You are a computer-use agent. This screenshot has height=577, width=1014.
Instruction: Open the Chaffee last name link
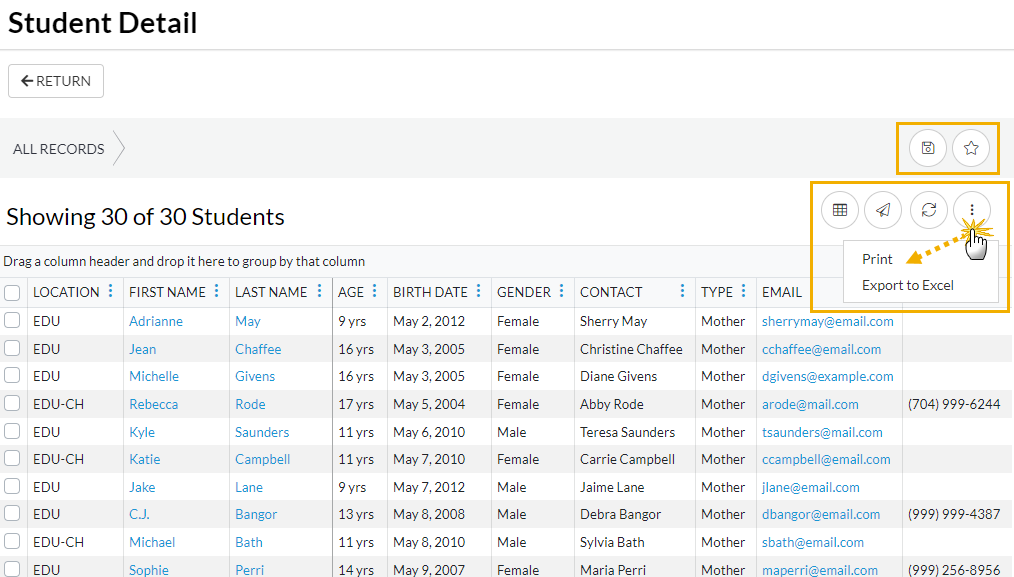(258, 349)
